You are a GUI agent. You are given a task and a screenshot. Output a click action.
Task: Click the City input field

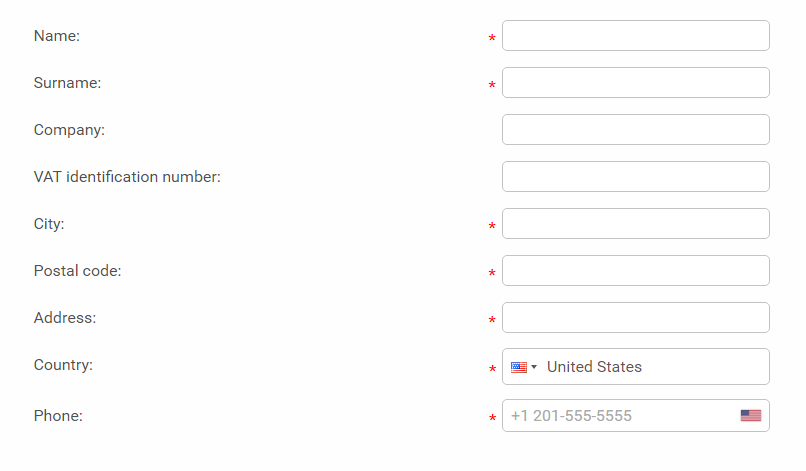pos(635,224)
